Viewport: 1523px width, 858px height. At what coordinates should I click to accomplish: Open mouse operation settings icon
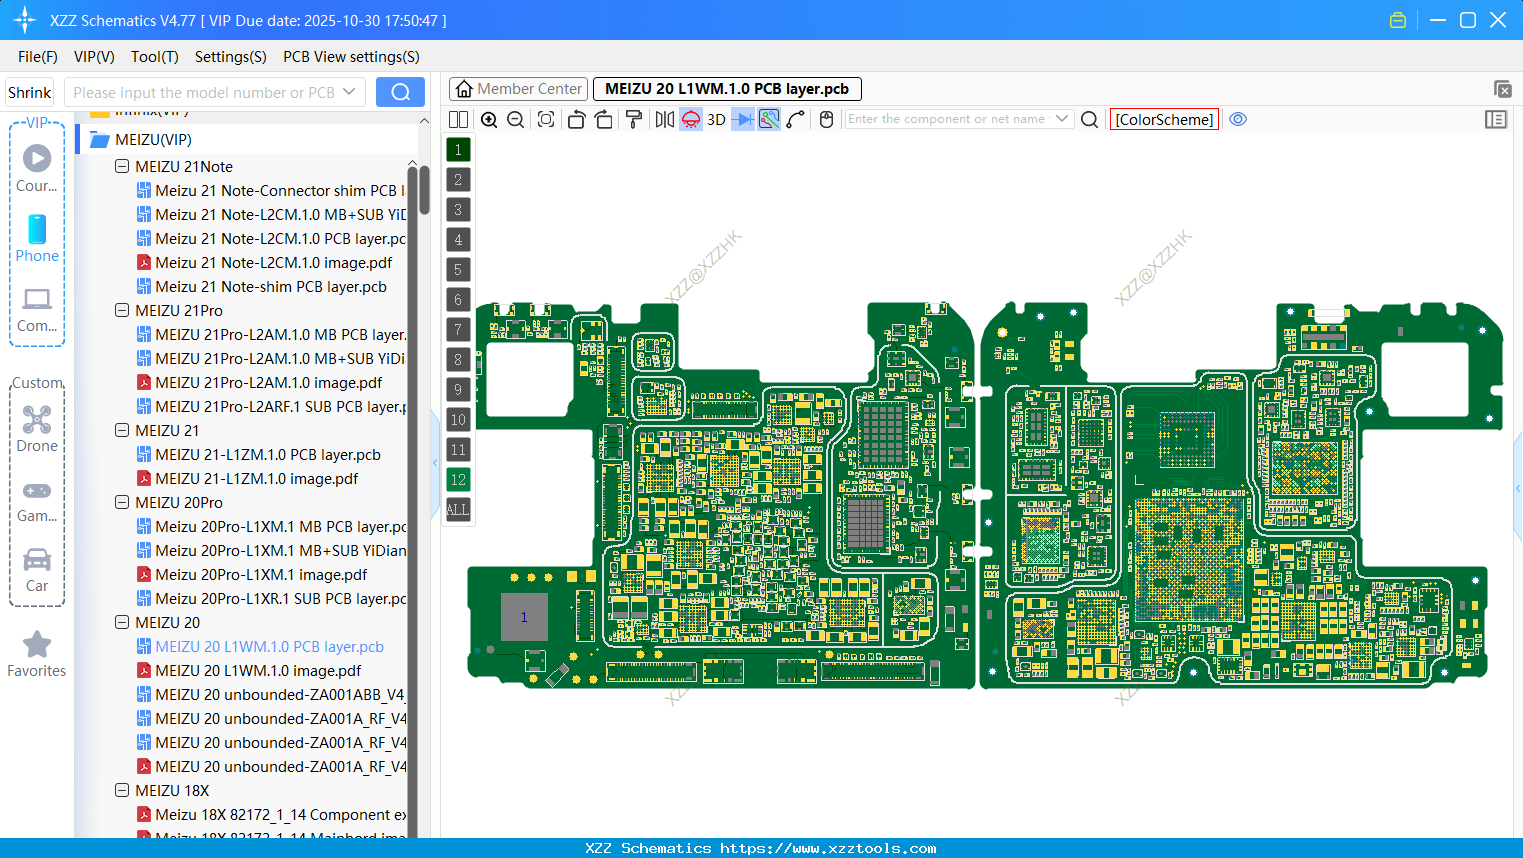(825, 119)
